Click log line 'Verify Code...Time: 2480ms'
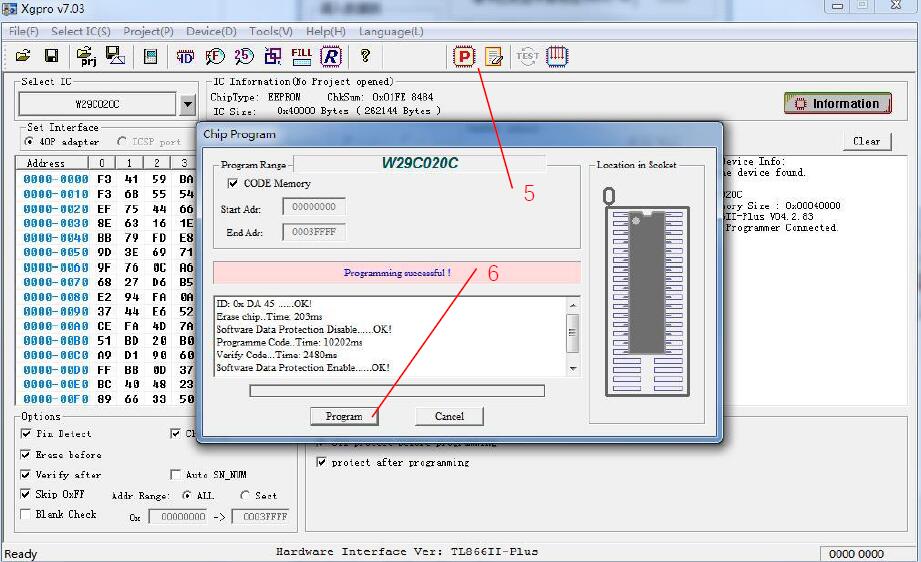Viewport: 921px width, 562px height. click(277, 355)
